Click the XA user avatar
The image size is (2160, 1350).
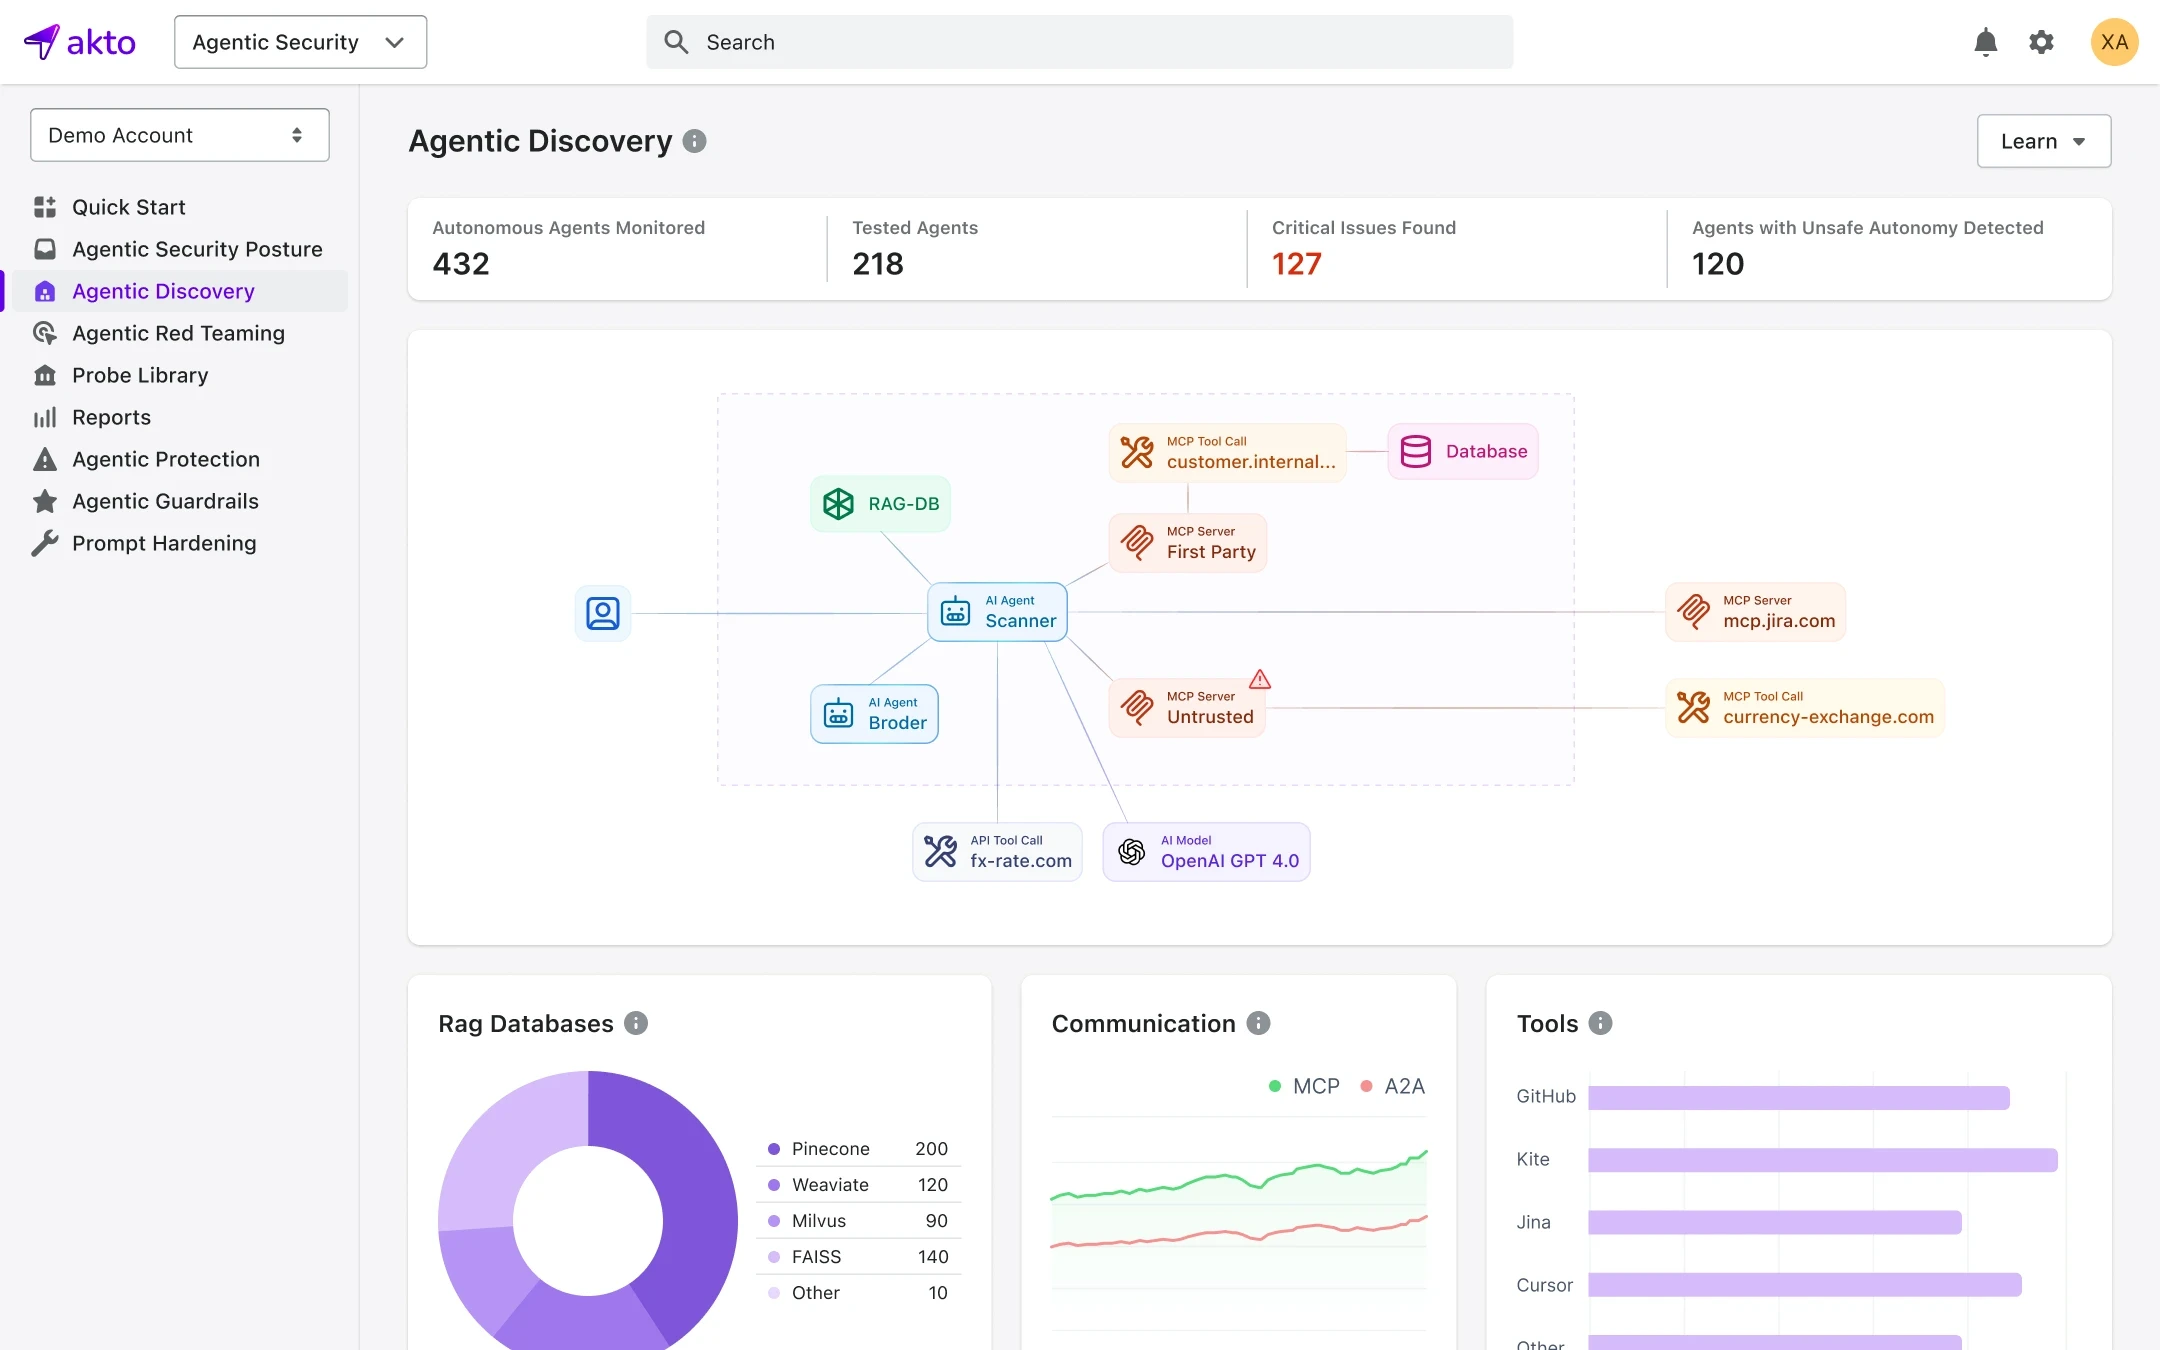click(x=2114, y=42)
